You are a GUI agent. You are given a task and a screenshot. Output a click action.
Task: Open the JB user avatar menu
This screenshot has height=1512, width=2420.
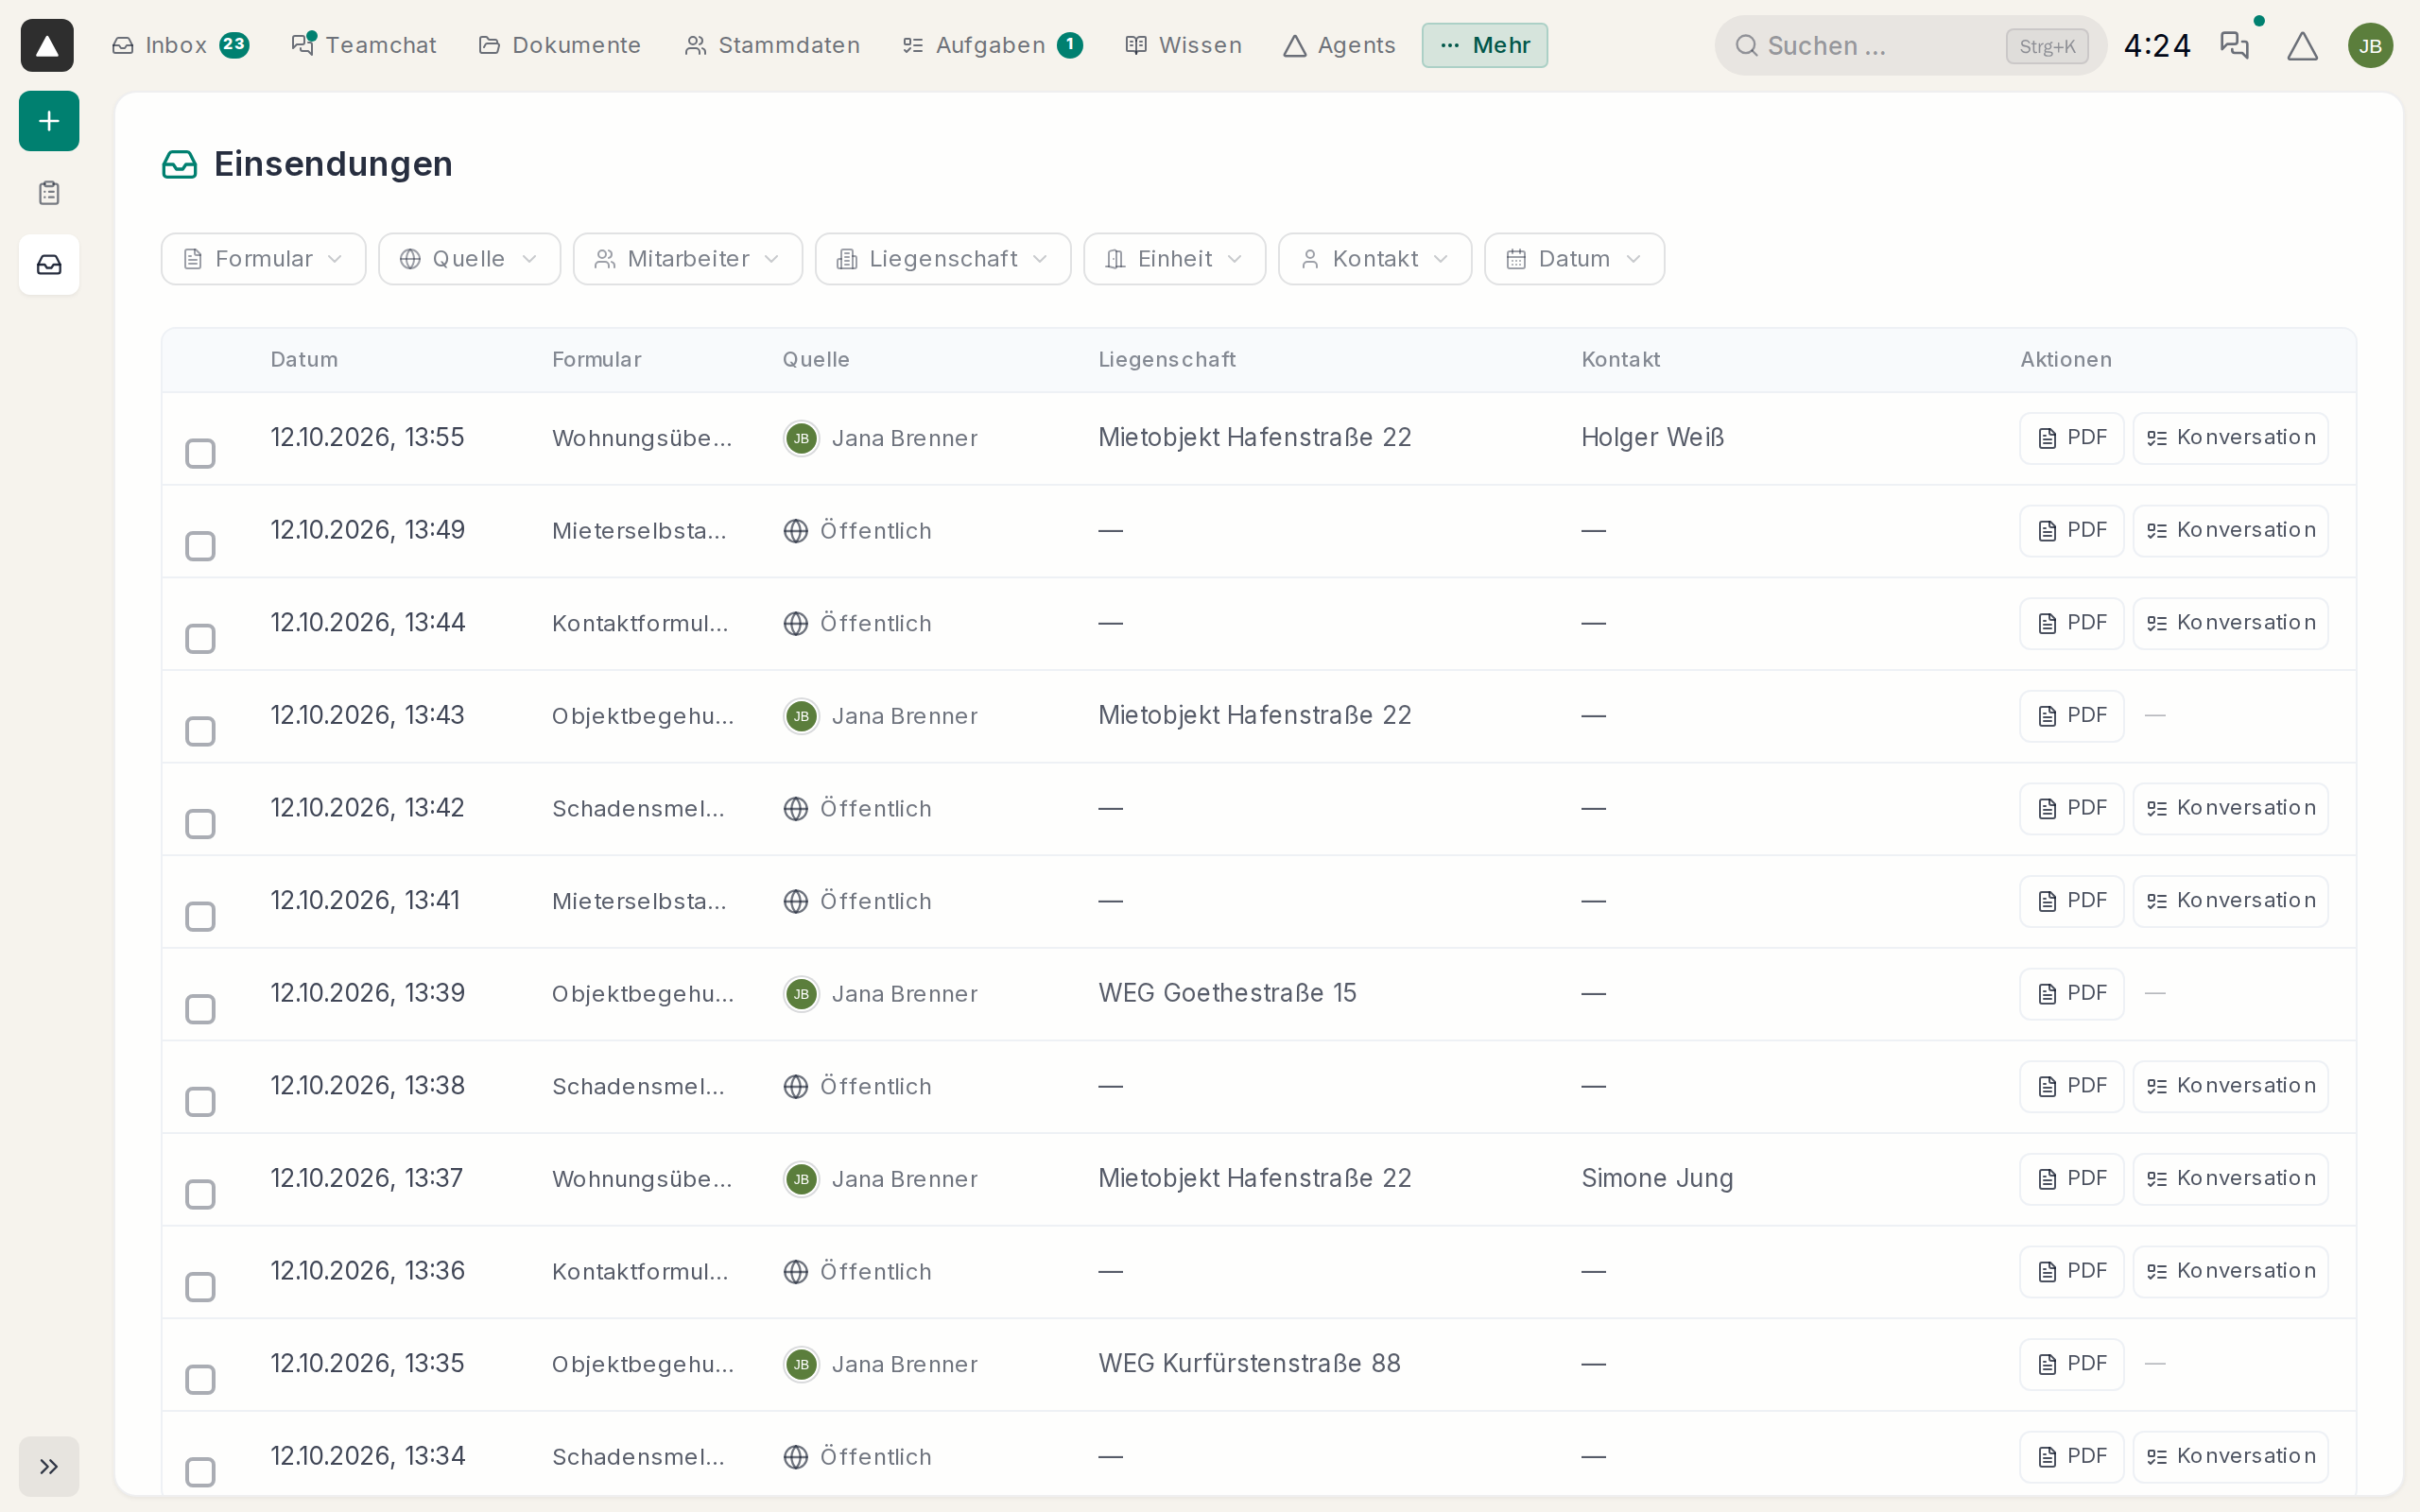click(2370, 45)
